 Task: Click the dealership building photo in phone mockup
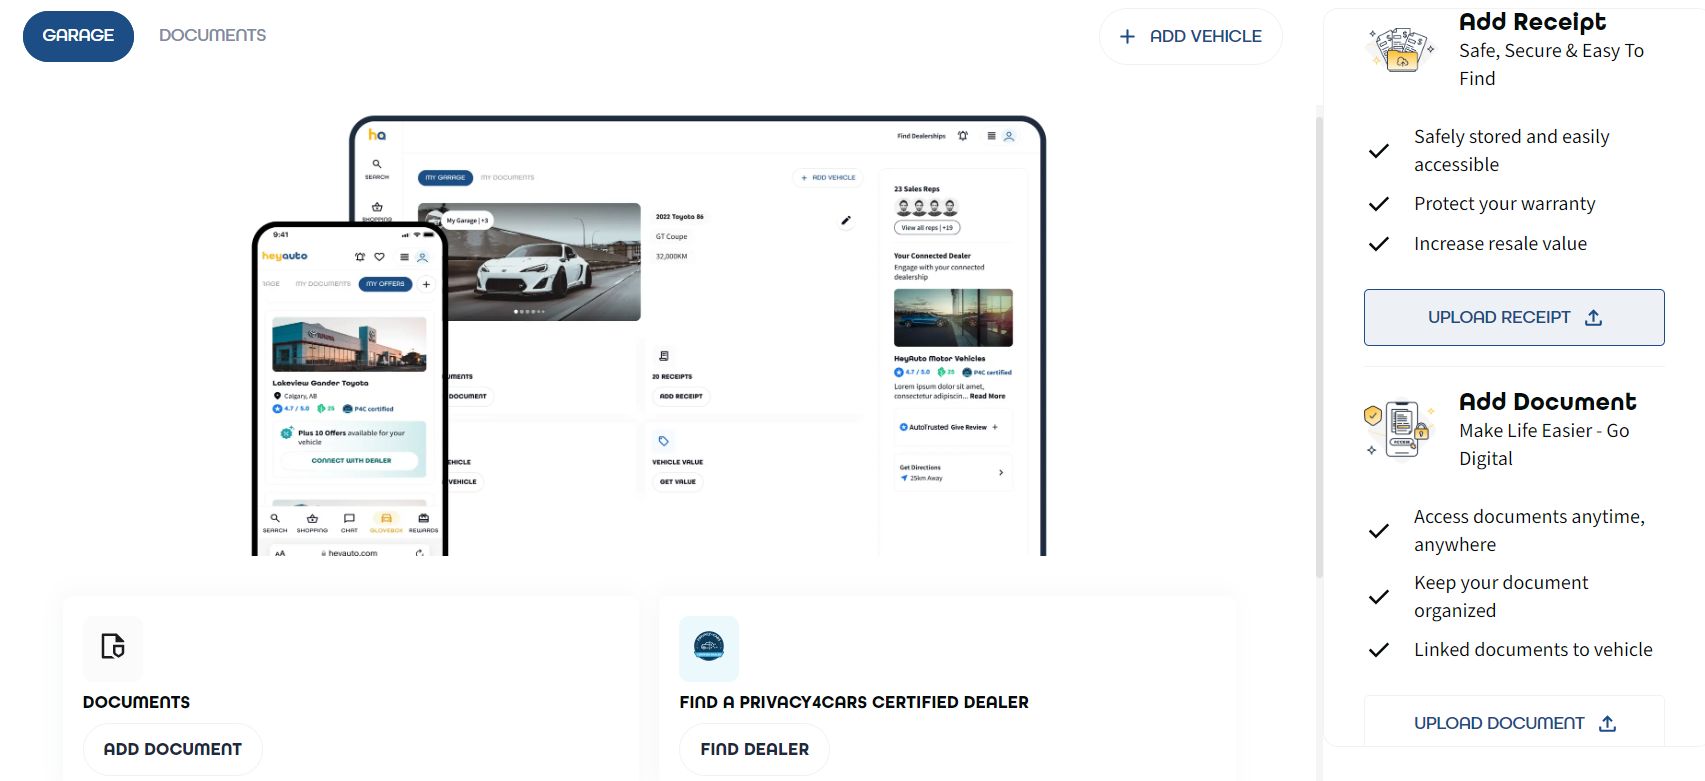[349, 344]
